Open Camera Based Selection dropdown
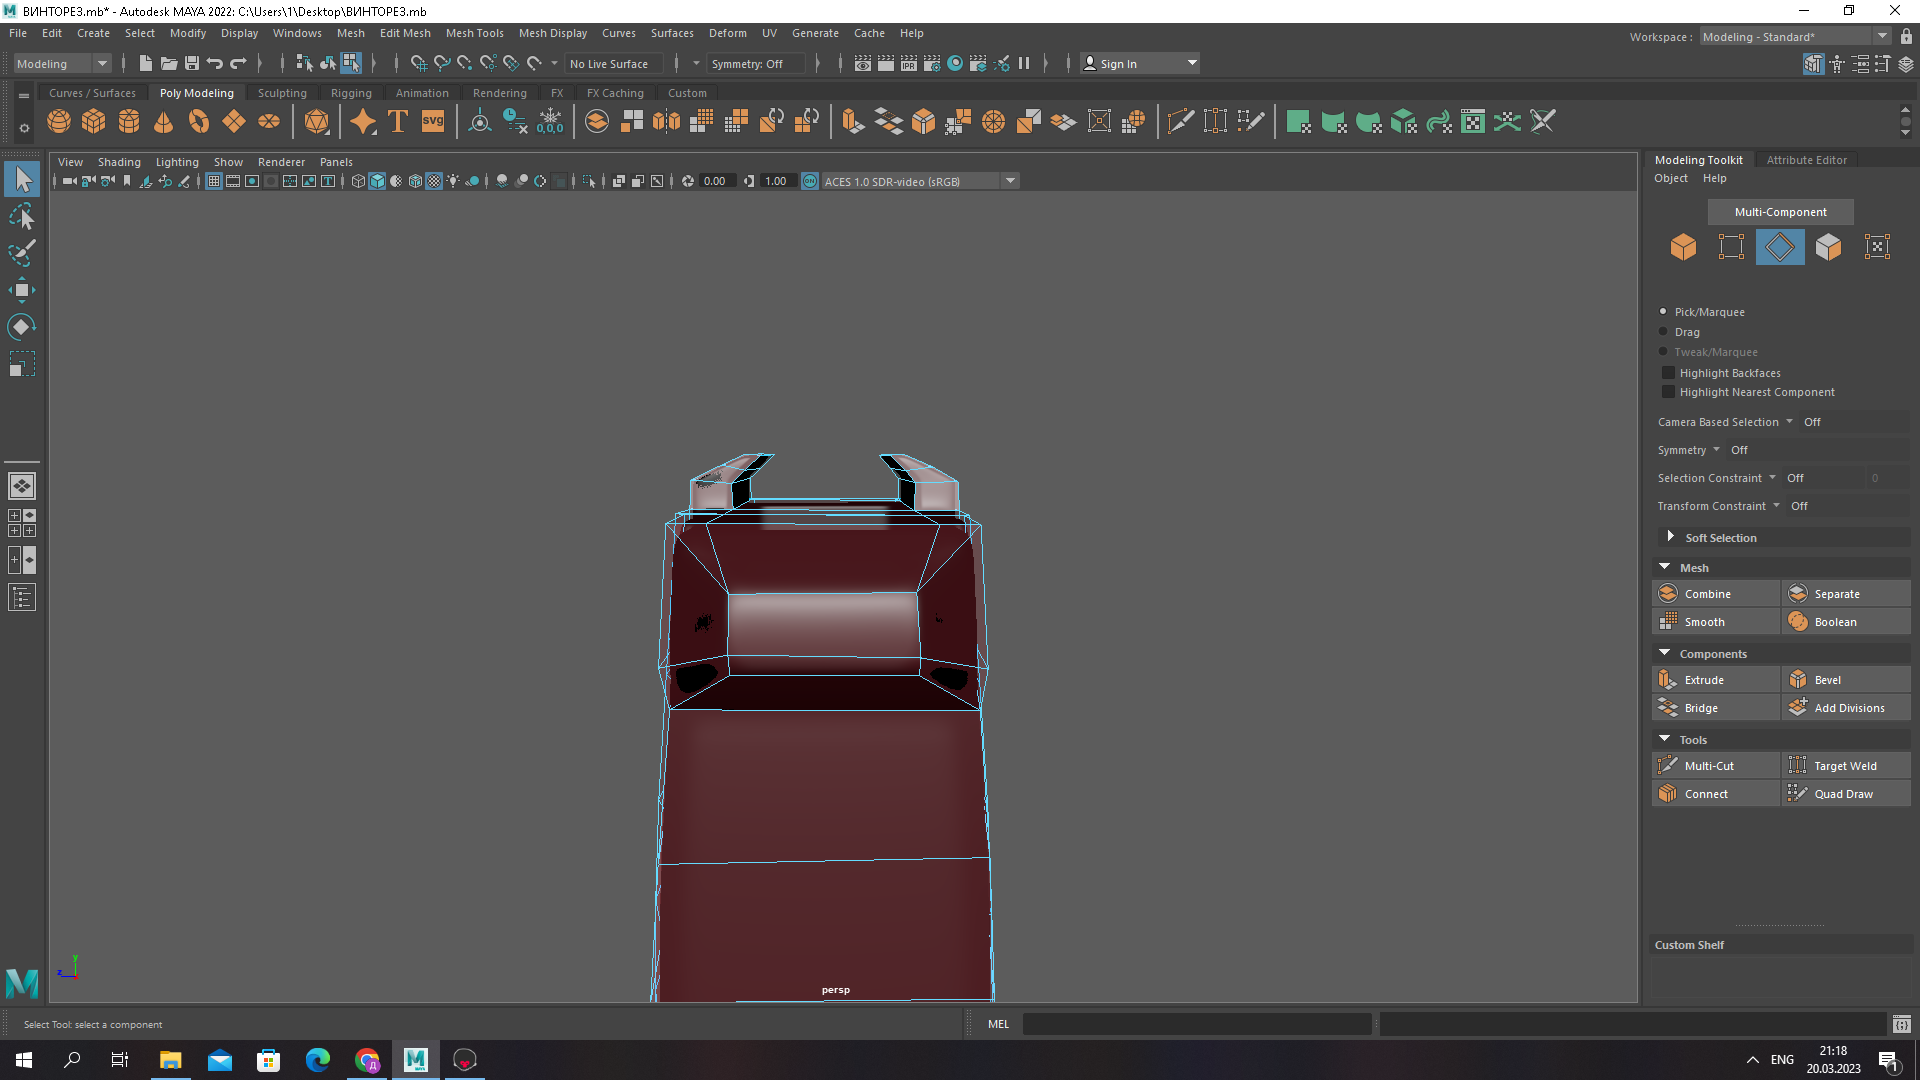 coord(1725,422)
